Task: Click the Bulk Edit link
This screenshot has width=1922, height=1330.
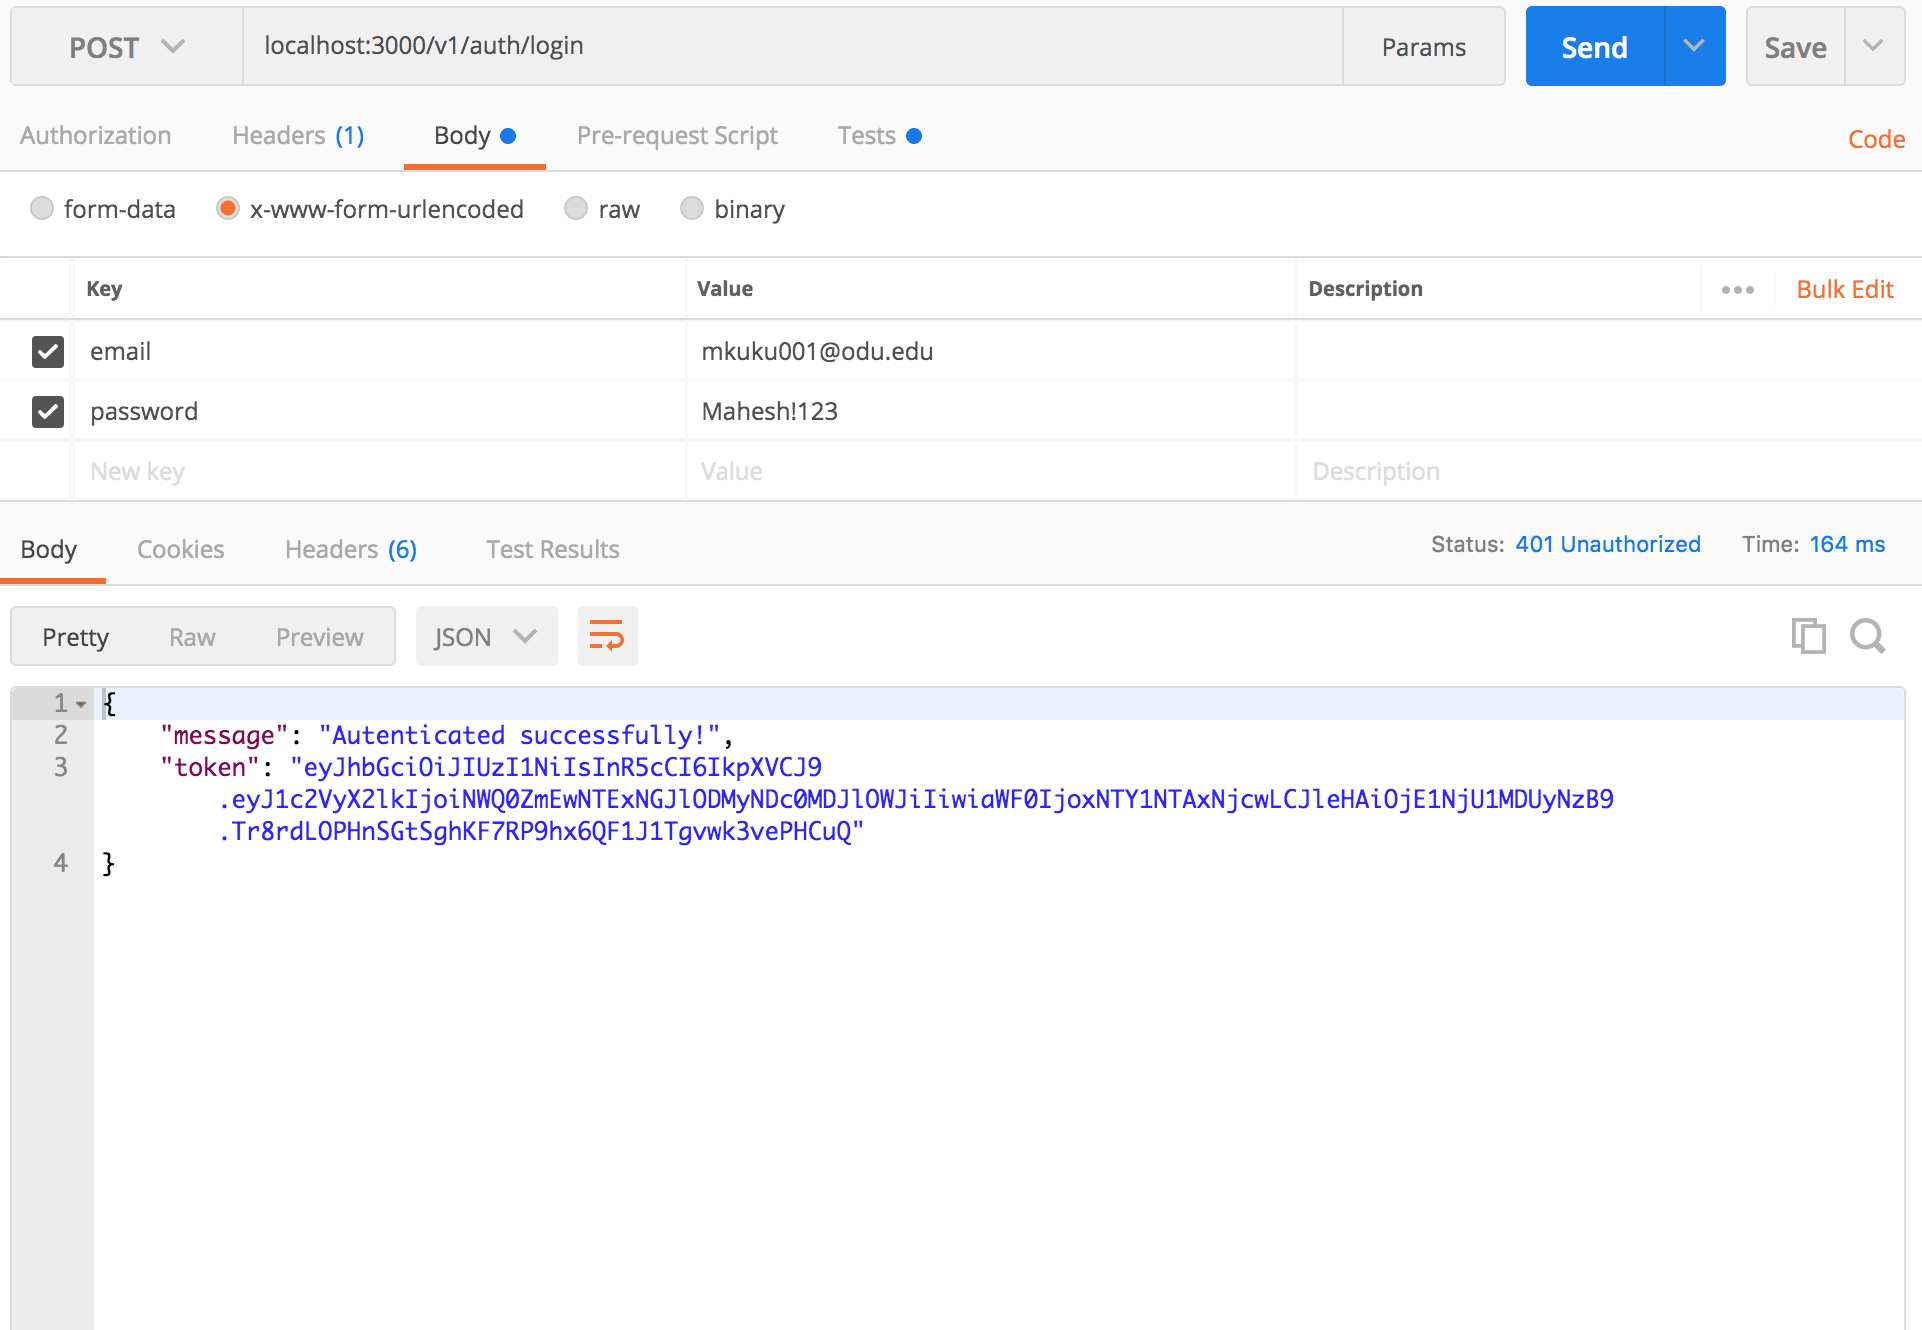Action: [1844, 289]
